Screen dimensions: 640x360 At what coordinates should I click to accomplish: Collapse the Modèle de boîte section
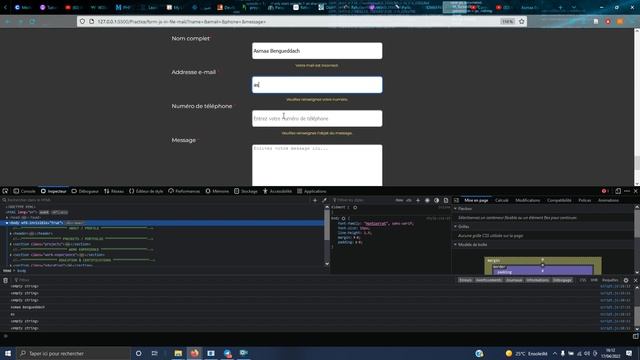pos(456,244)
